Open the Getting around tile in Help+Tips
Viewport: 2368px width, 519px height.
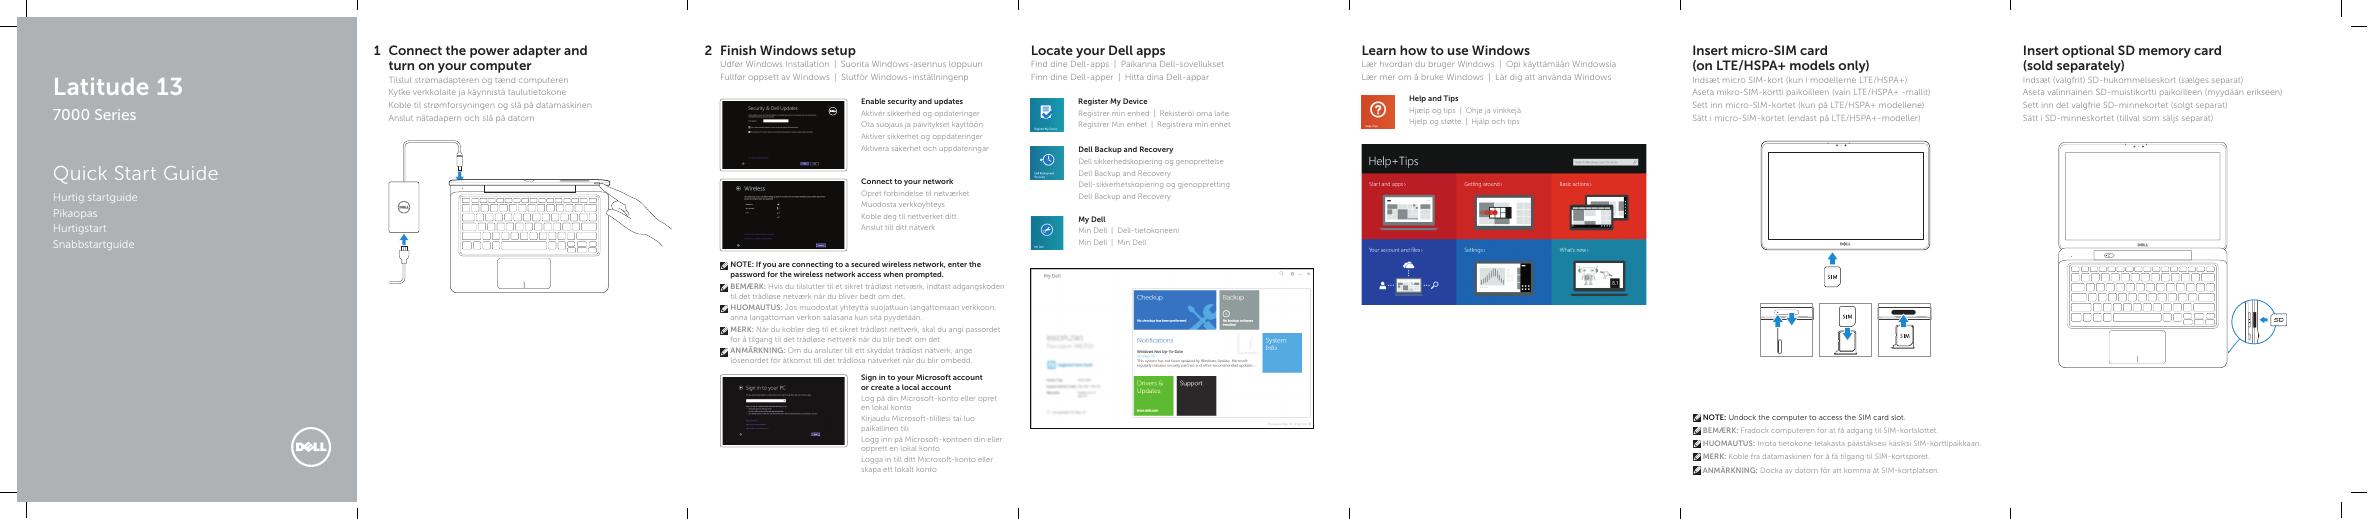(x=1504, y=207)
